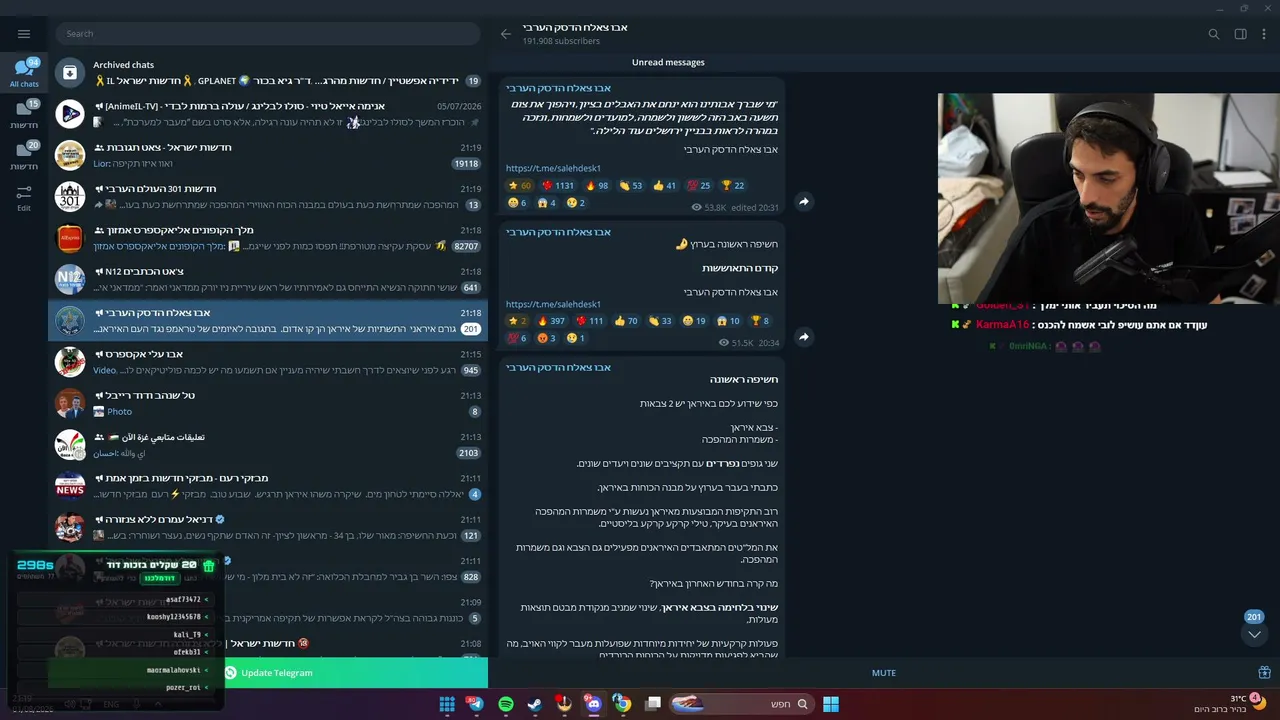Jump to newest messages via down chevron
The width and height of the screenshot is (1280, 720).
[1254, 634]
